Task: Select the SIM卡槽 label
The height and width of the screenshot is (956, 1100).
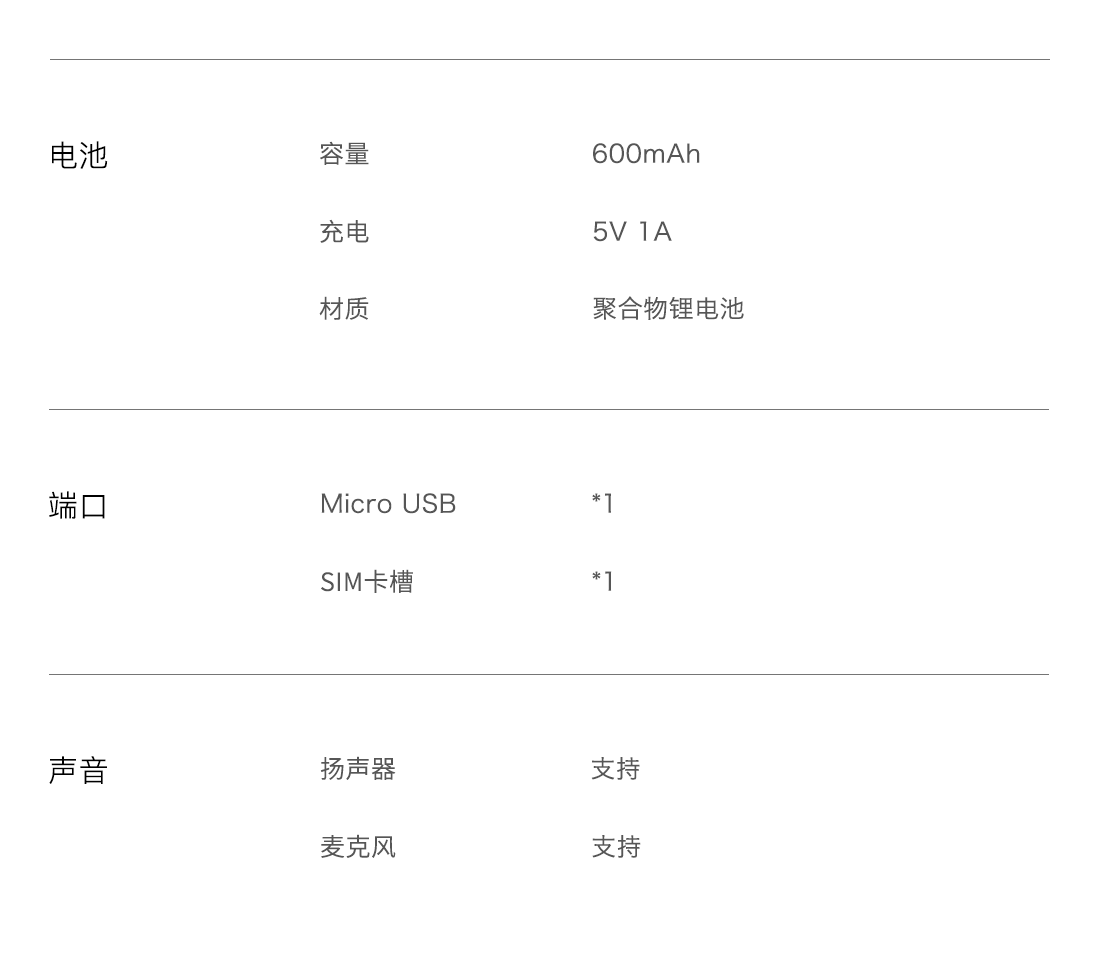Action: pos(367,581)
